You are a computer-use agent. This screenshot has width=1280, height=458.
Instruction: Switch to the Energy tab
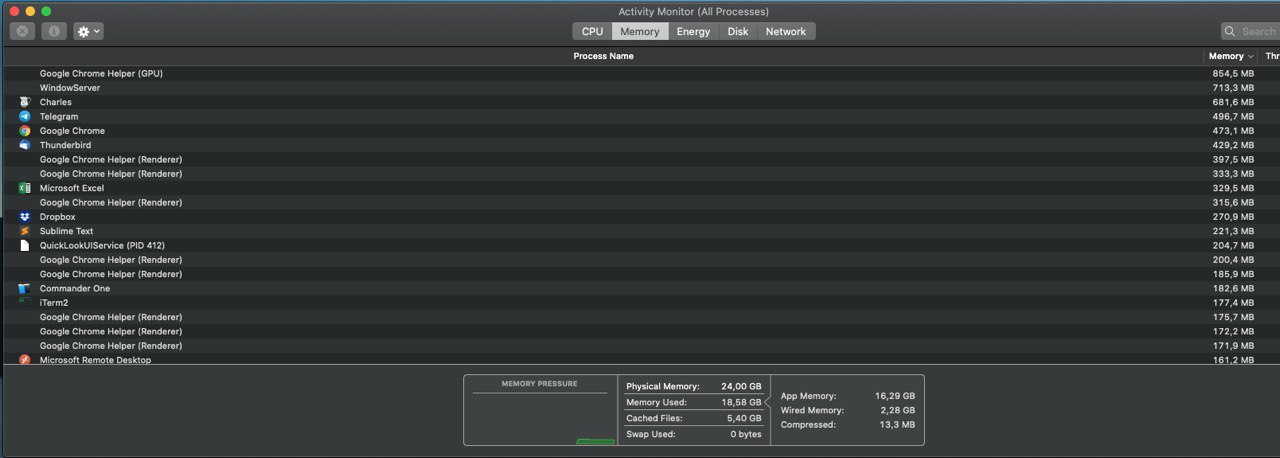pos(693,31)
